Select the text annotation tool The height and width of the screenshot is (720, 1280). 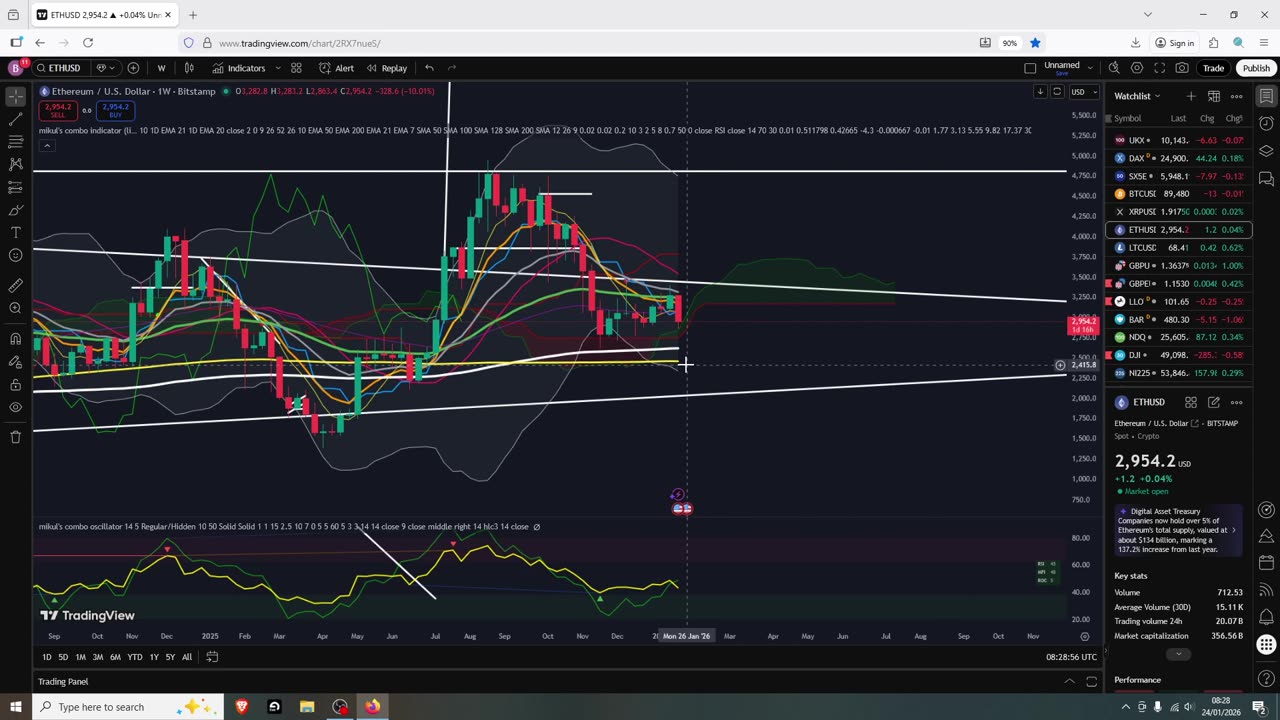[x=15, y=232]
